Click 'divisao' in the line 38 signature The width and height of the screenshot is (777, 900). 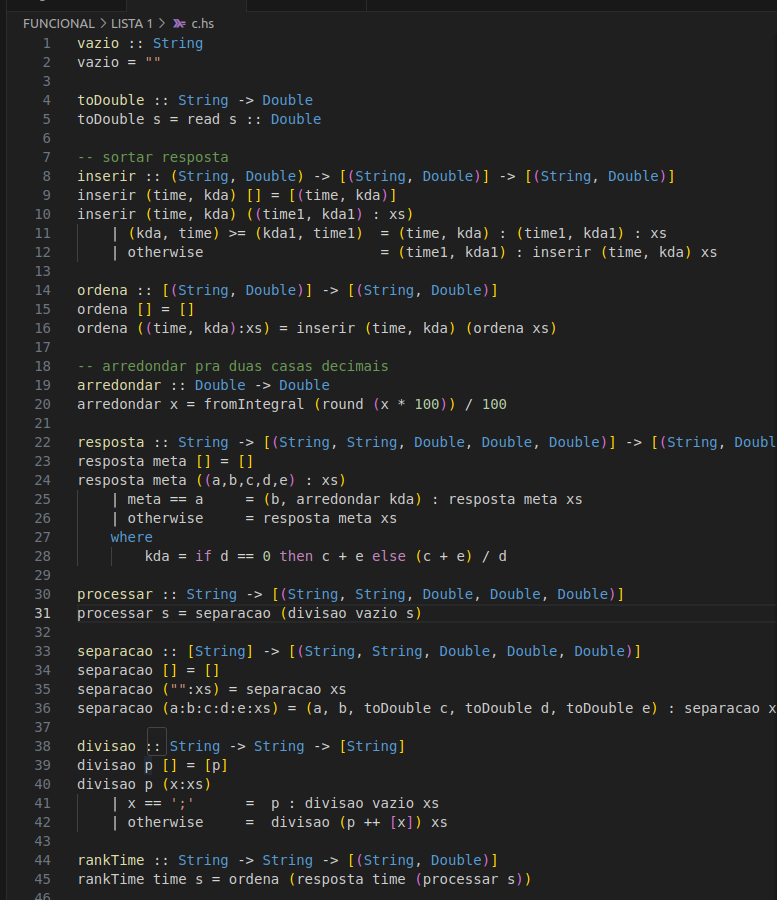point(107,746)
